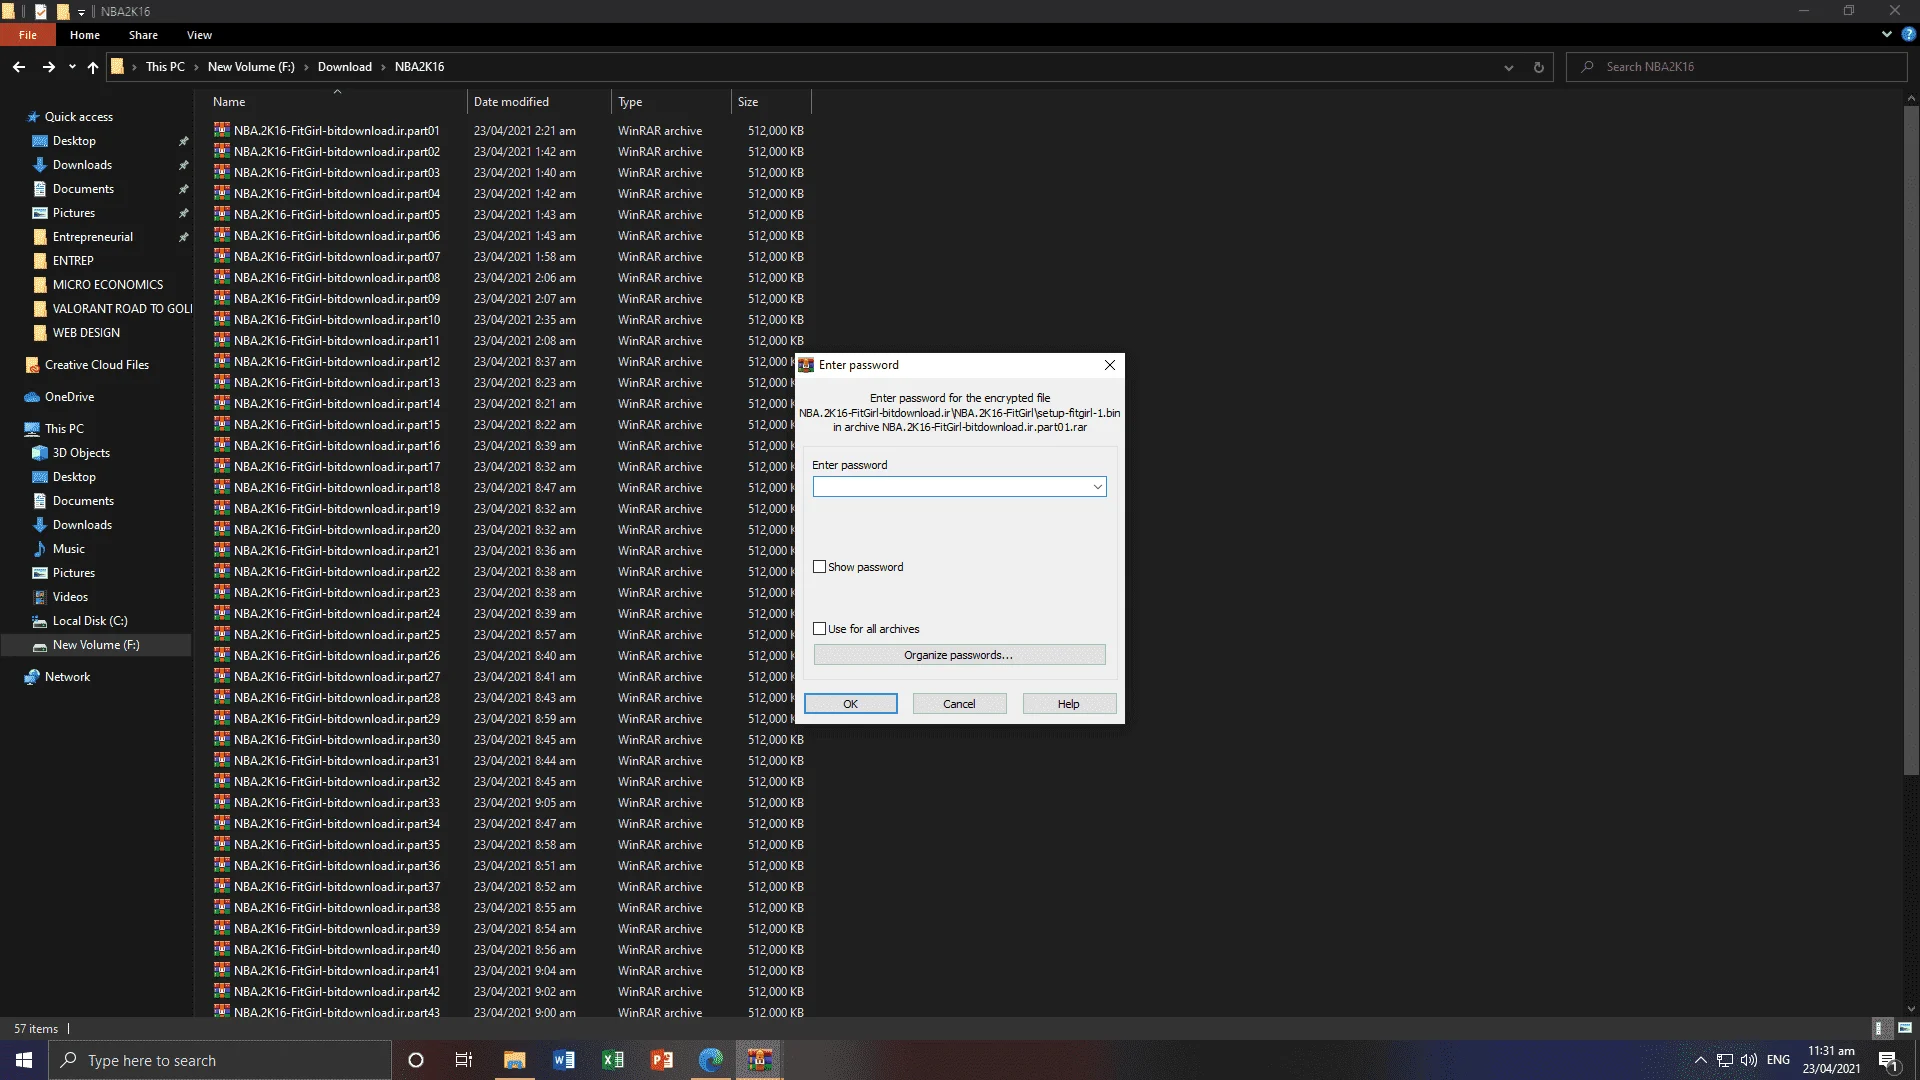Image resolution: width=1920 pixels, height=1080 pixels.
Task: Expand the address bar history dropdown
Action: point(1508,67)
